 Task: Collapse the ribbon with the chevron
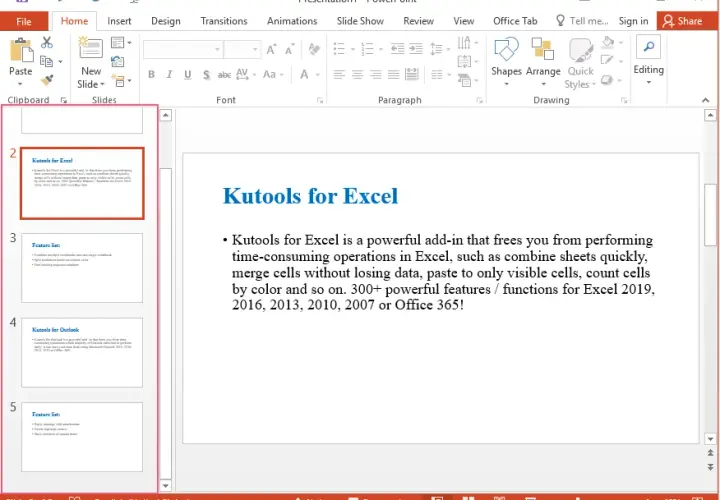pos(705,100)
